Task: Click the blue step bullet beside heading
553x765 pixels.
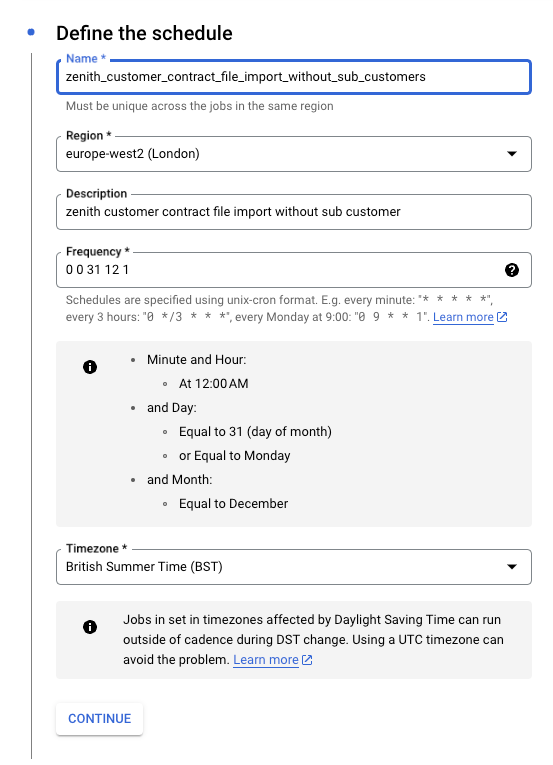Action: (31, 32)
